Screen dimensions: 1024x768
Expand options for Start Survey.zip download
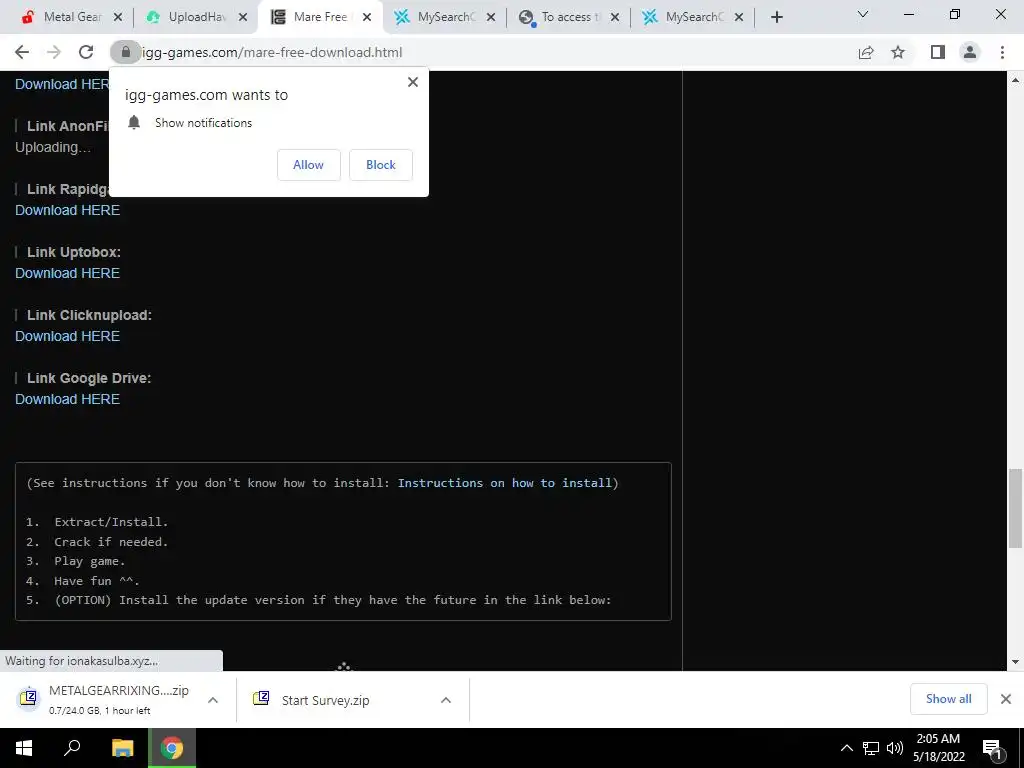tap(446, 700)
